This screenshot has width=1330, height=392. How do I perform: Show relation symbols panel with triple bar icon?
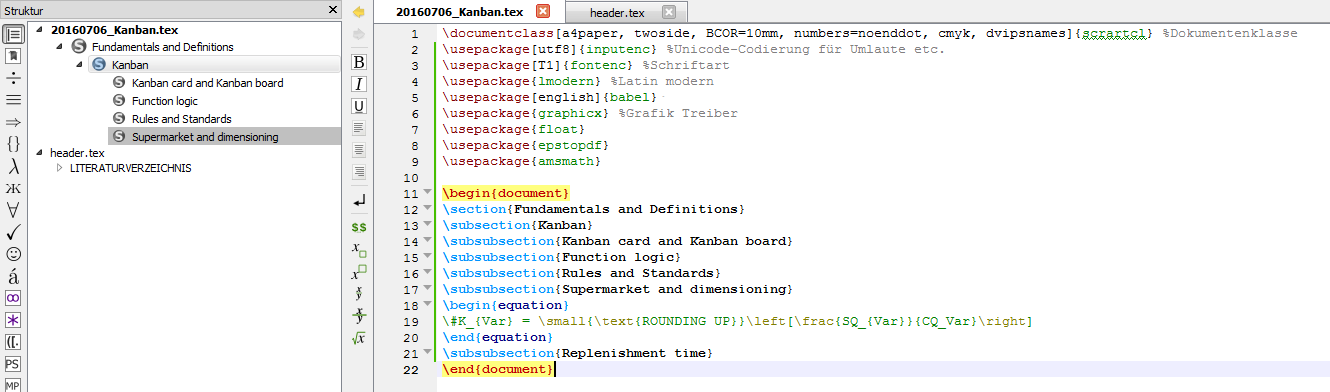pyautogui.click(x=14, y=99)
